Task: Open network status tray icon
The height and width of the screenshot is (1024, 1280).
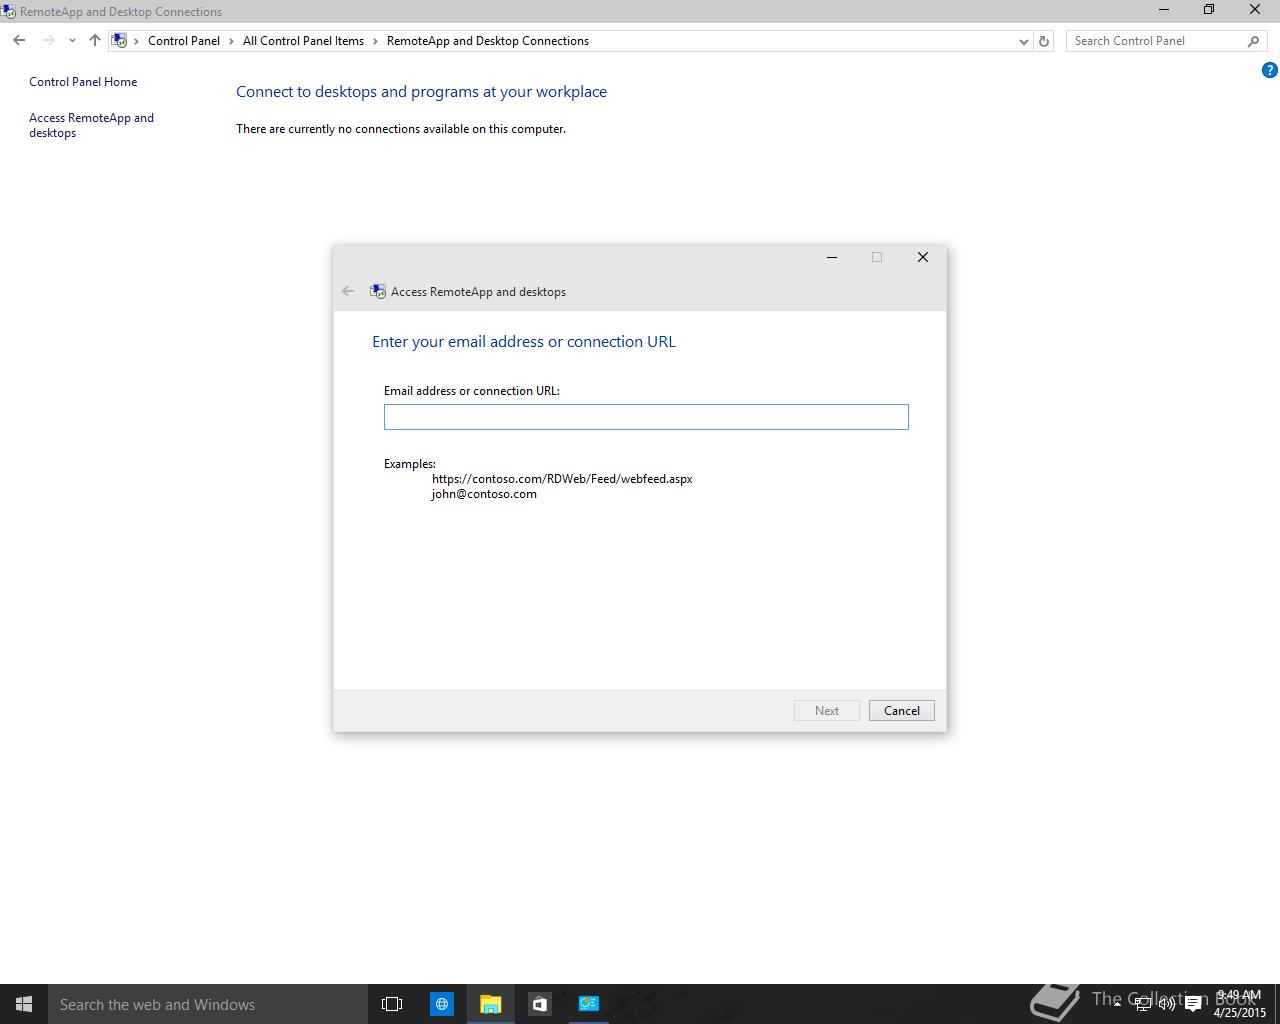Action: [1143, 1004]
